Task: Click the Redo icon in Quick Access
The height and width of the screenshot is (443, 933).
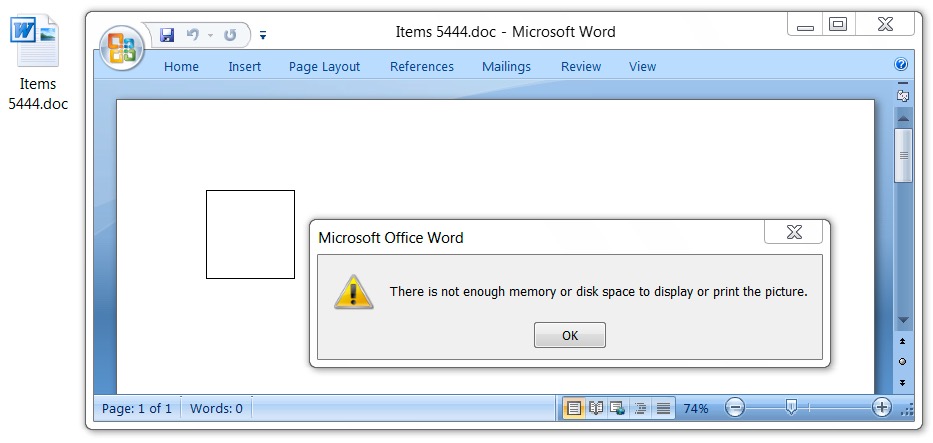Action: [x=230, y=35]
